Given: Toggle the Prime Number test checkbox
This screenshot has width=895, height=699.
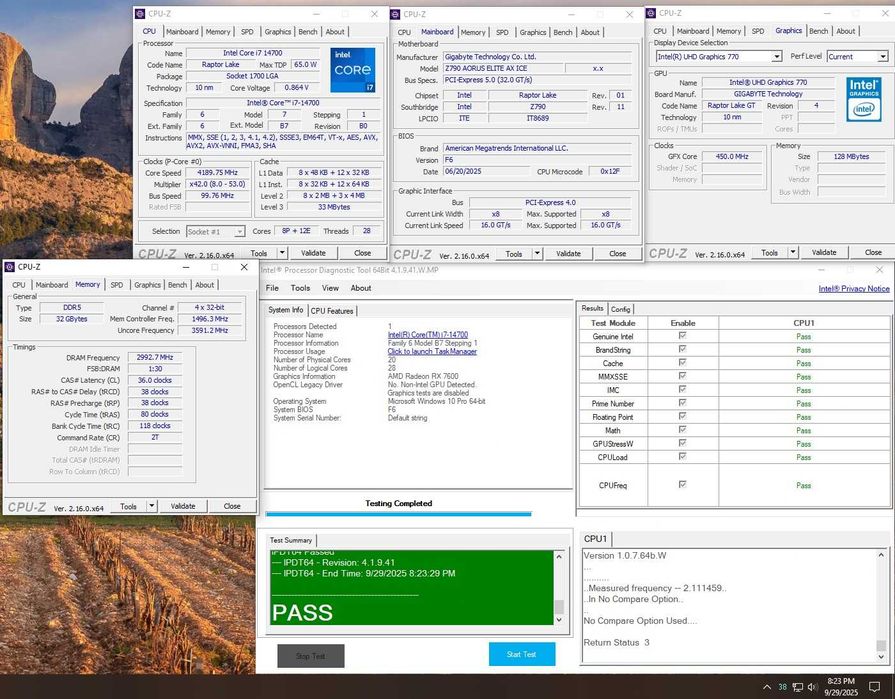Looking at the screenshot, I should click(x=682, y=403).
